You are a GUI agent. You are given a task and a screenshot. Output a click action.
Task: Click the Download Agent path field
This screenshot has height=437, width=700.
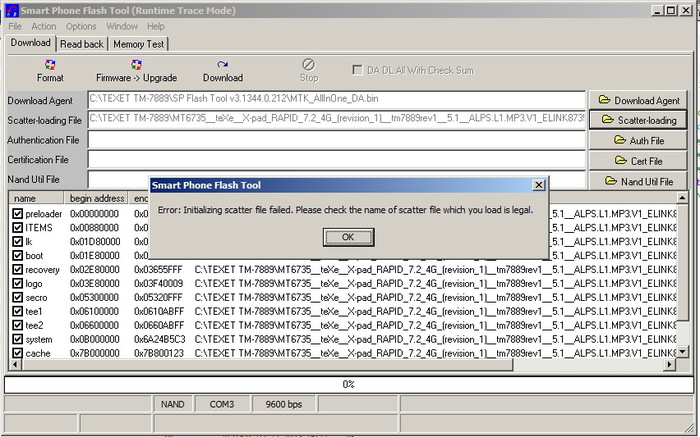tap(335, 100)
